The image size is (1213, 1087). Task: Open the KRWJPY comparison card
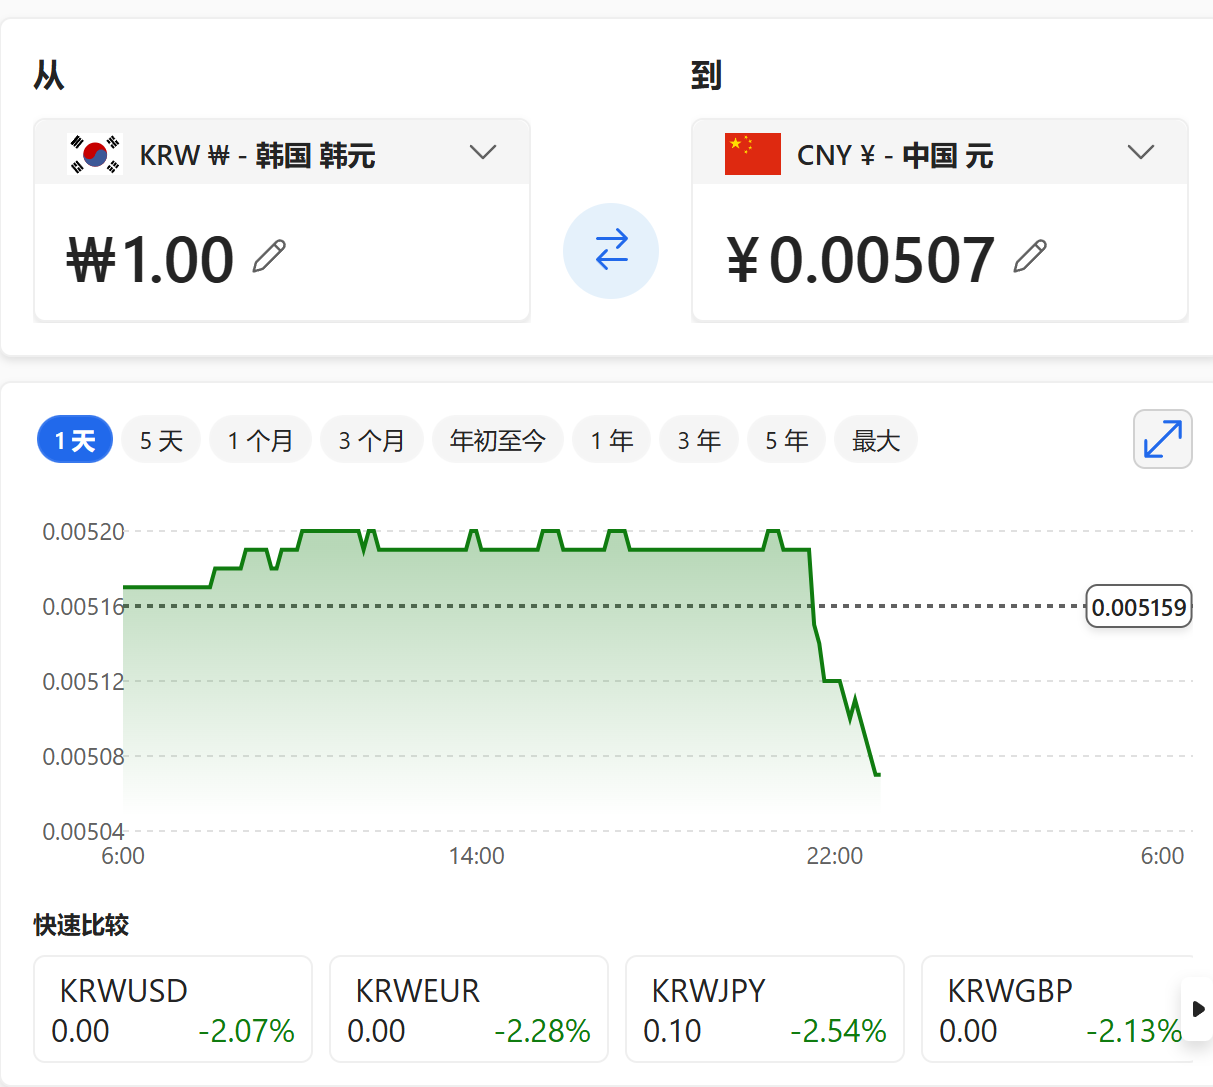[x=764, y=1009]
